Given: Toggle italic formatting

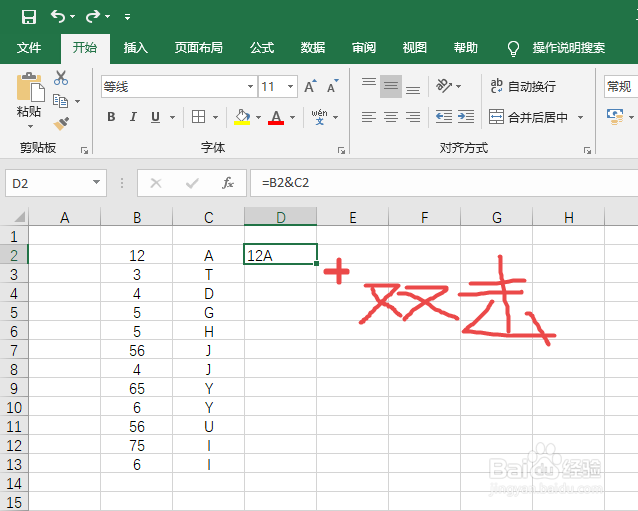Looking at the screenshot, I should click(x=133, y=117).
